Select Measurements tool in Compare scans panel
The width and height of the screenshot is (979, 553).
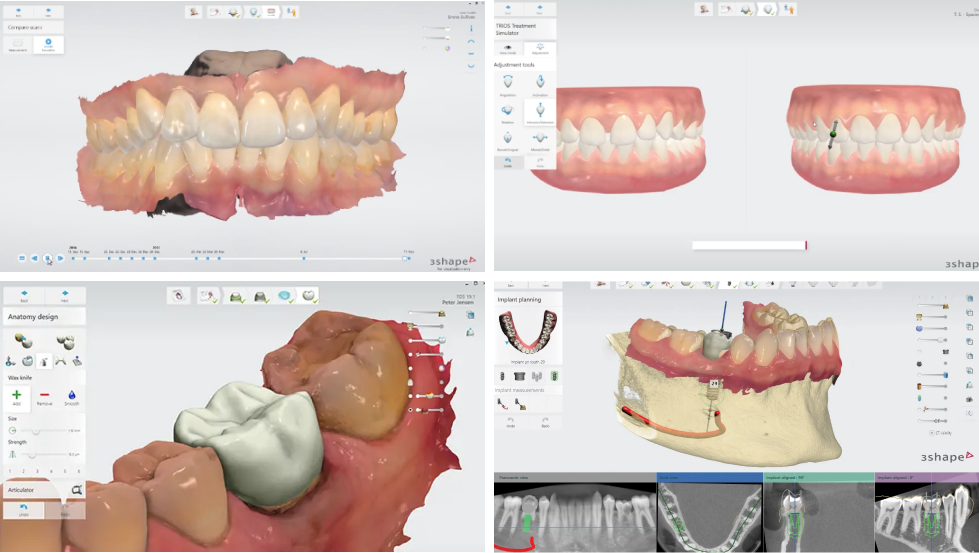[x=18, y=45]
